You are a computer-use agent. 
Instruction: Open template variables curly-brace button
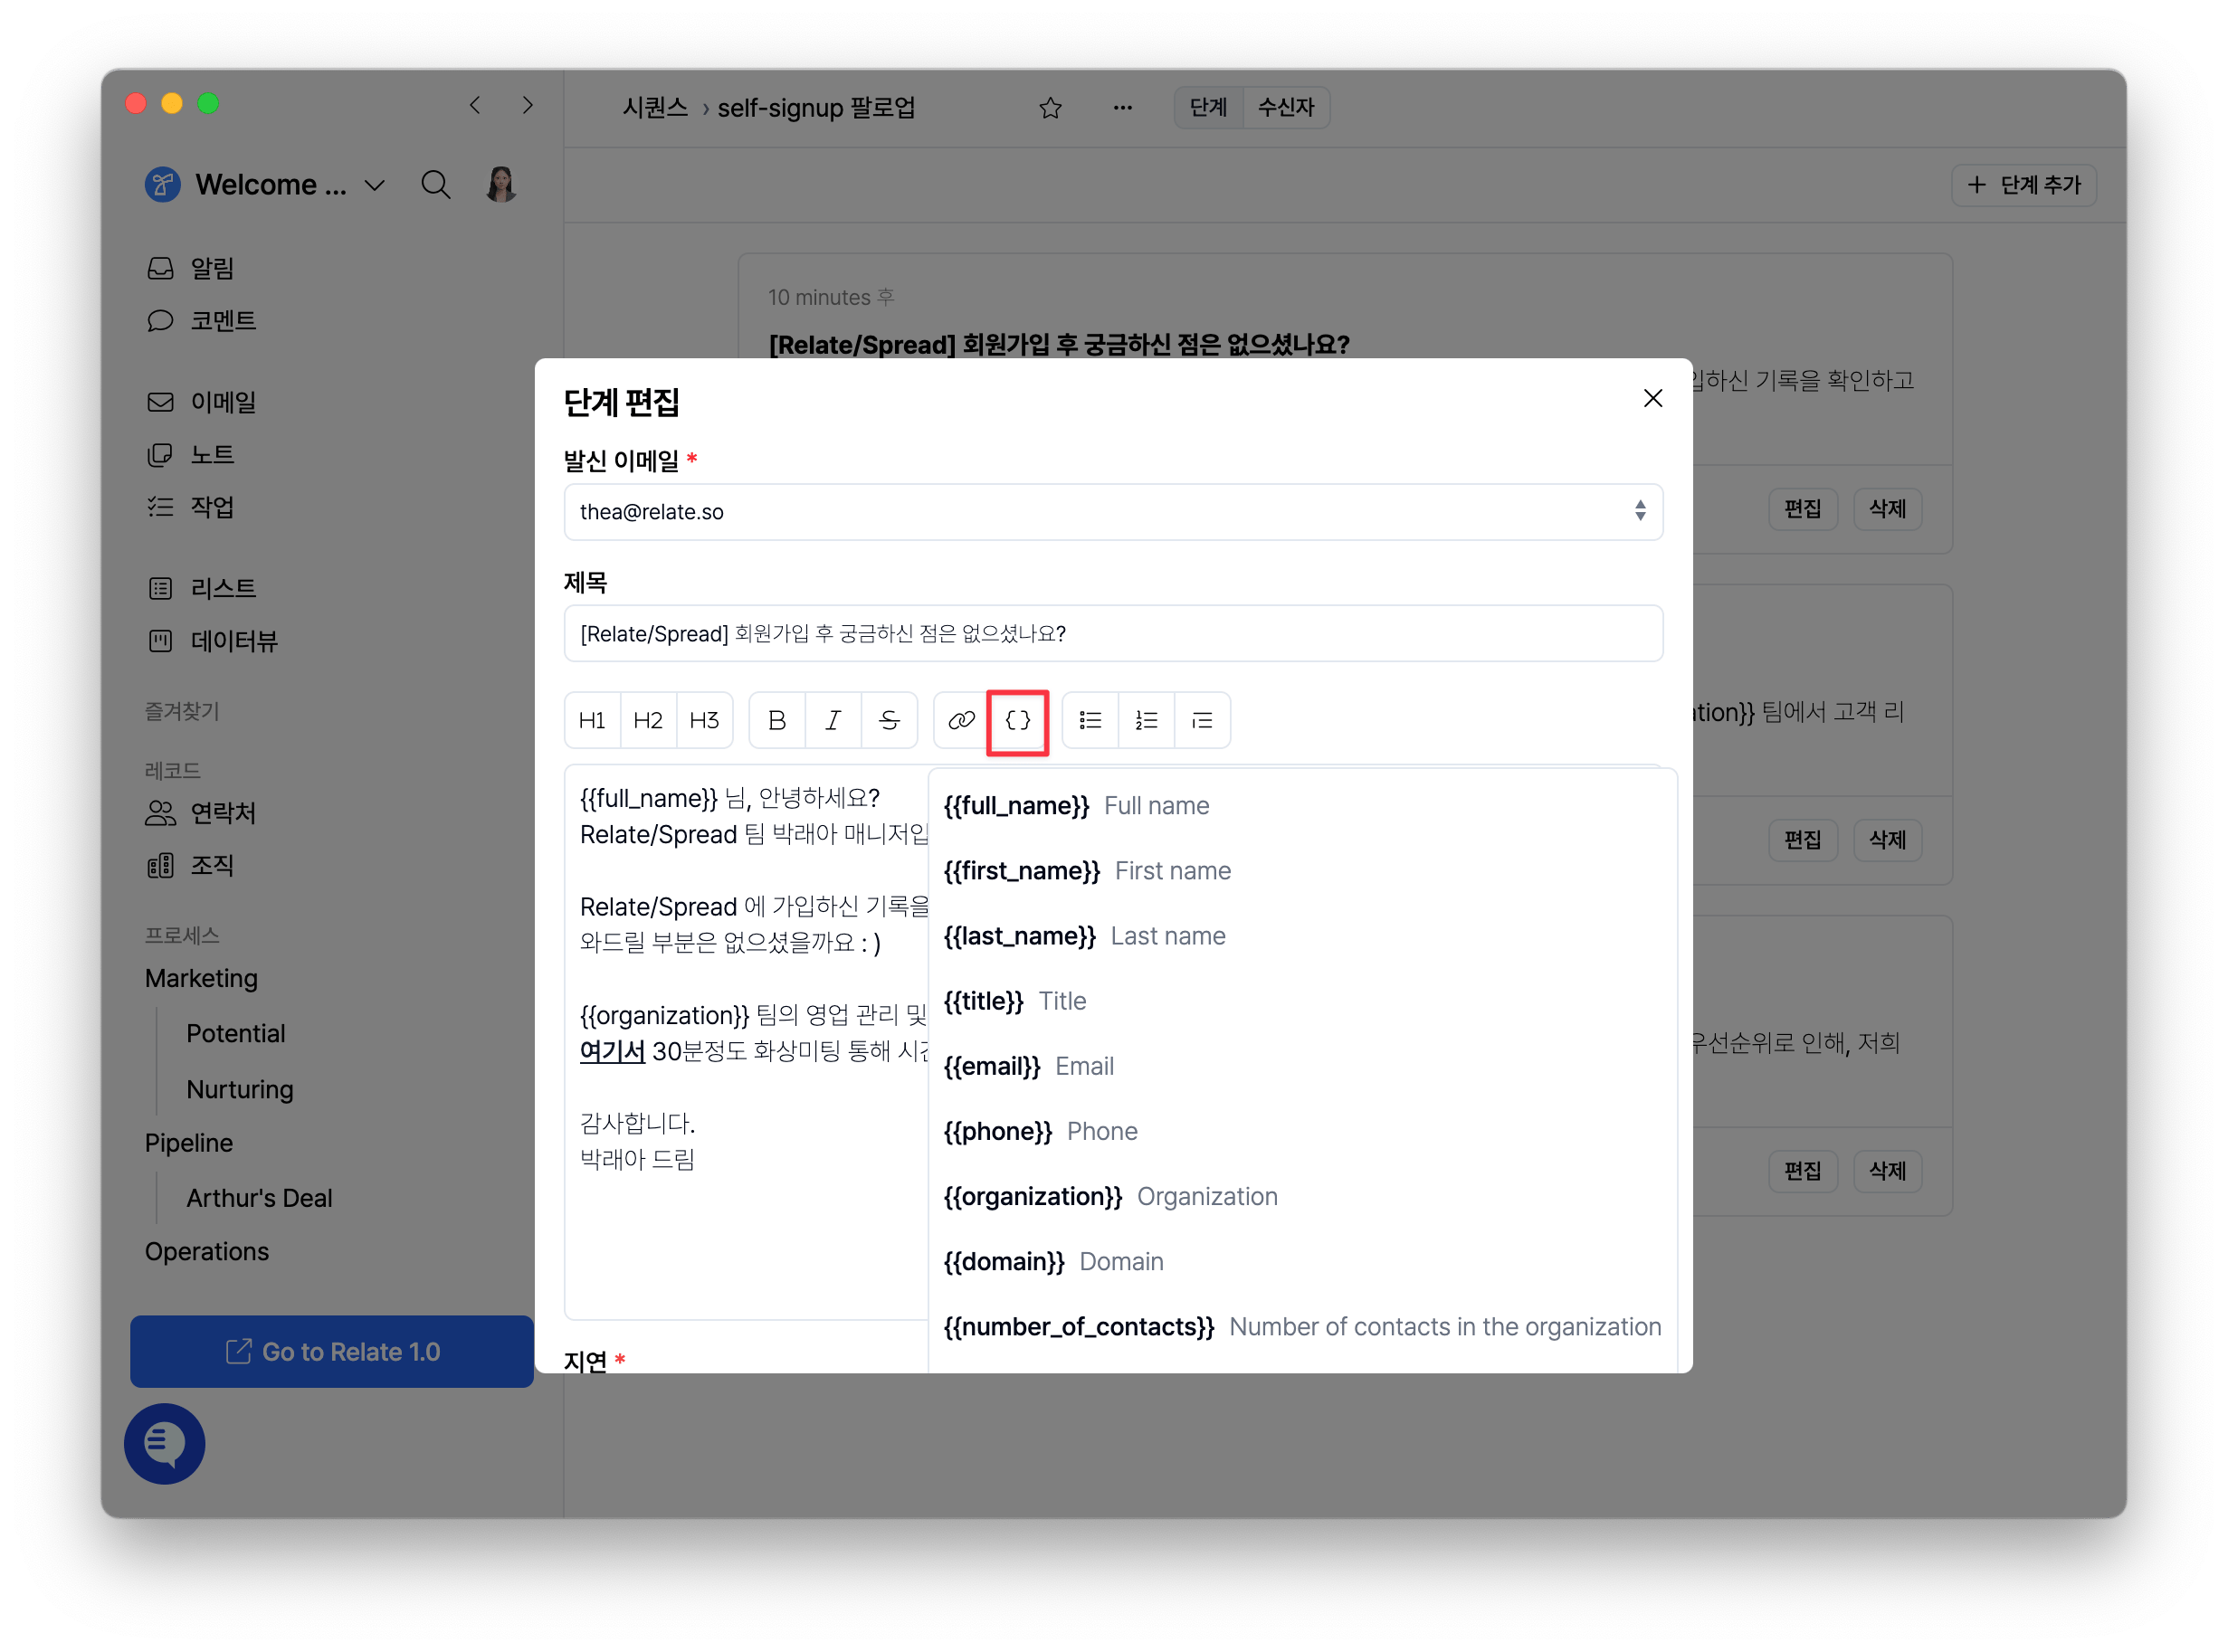point(1018,720)
